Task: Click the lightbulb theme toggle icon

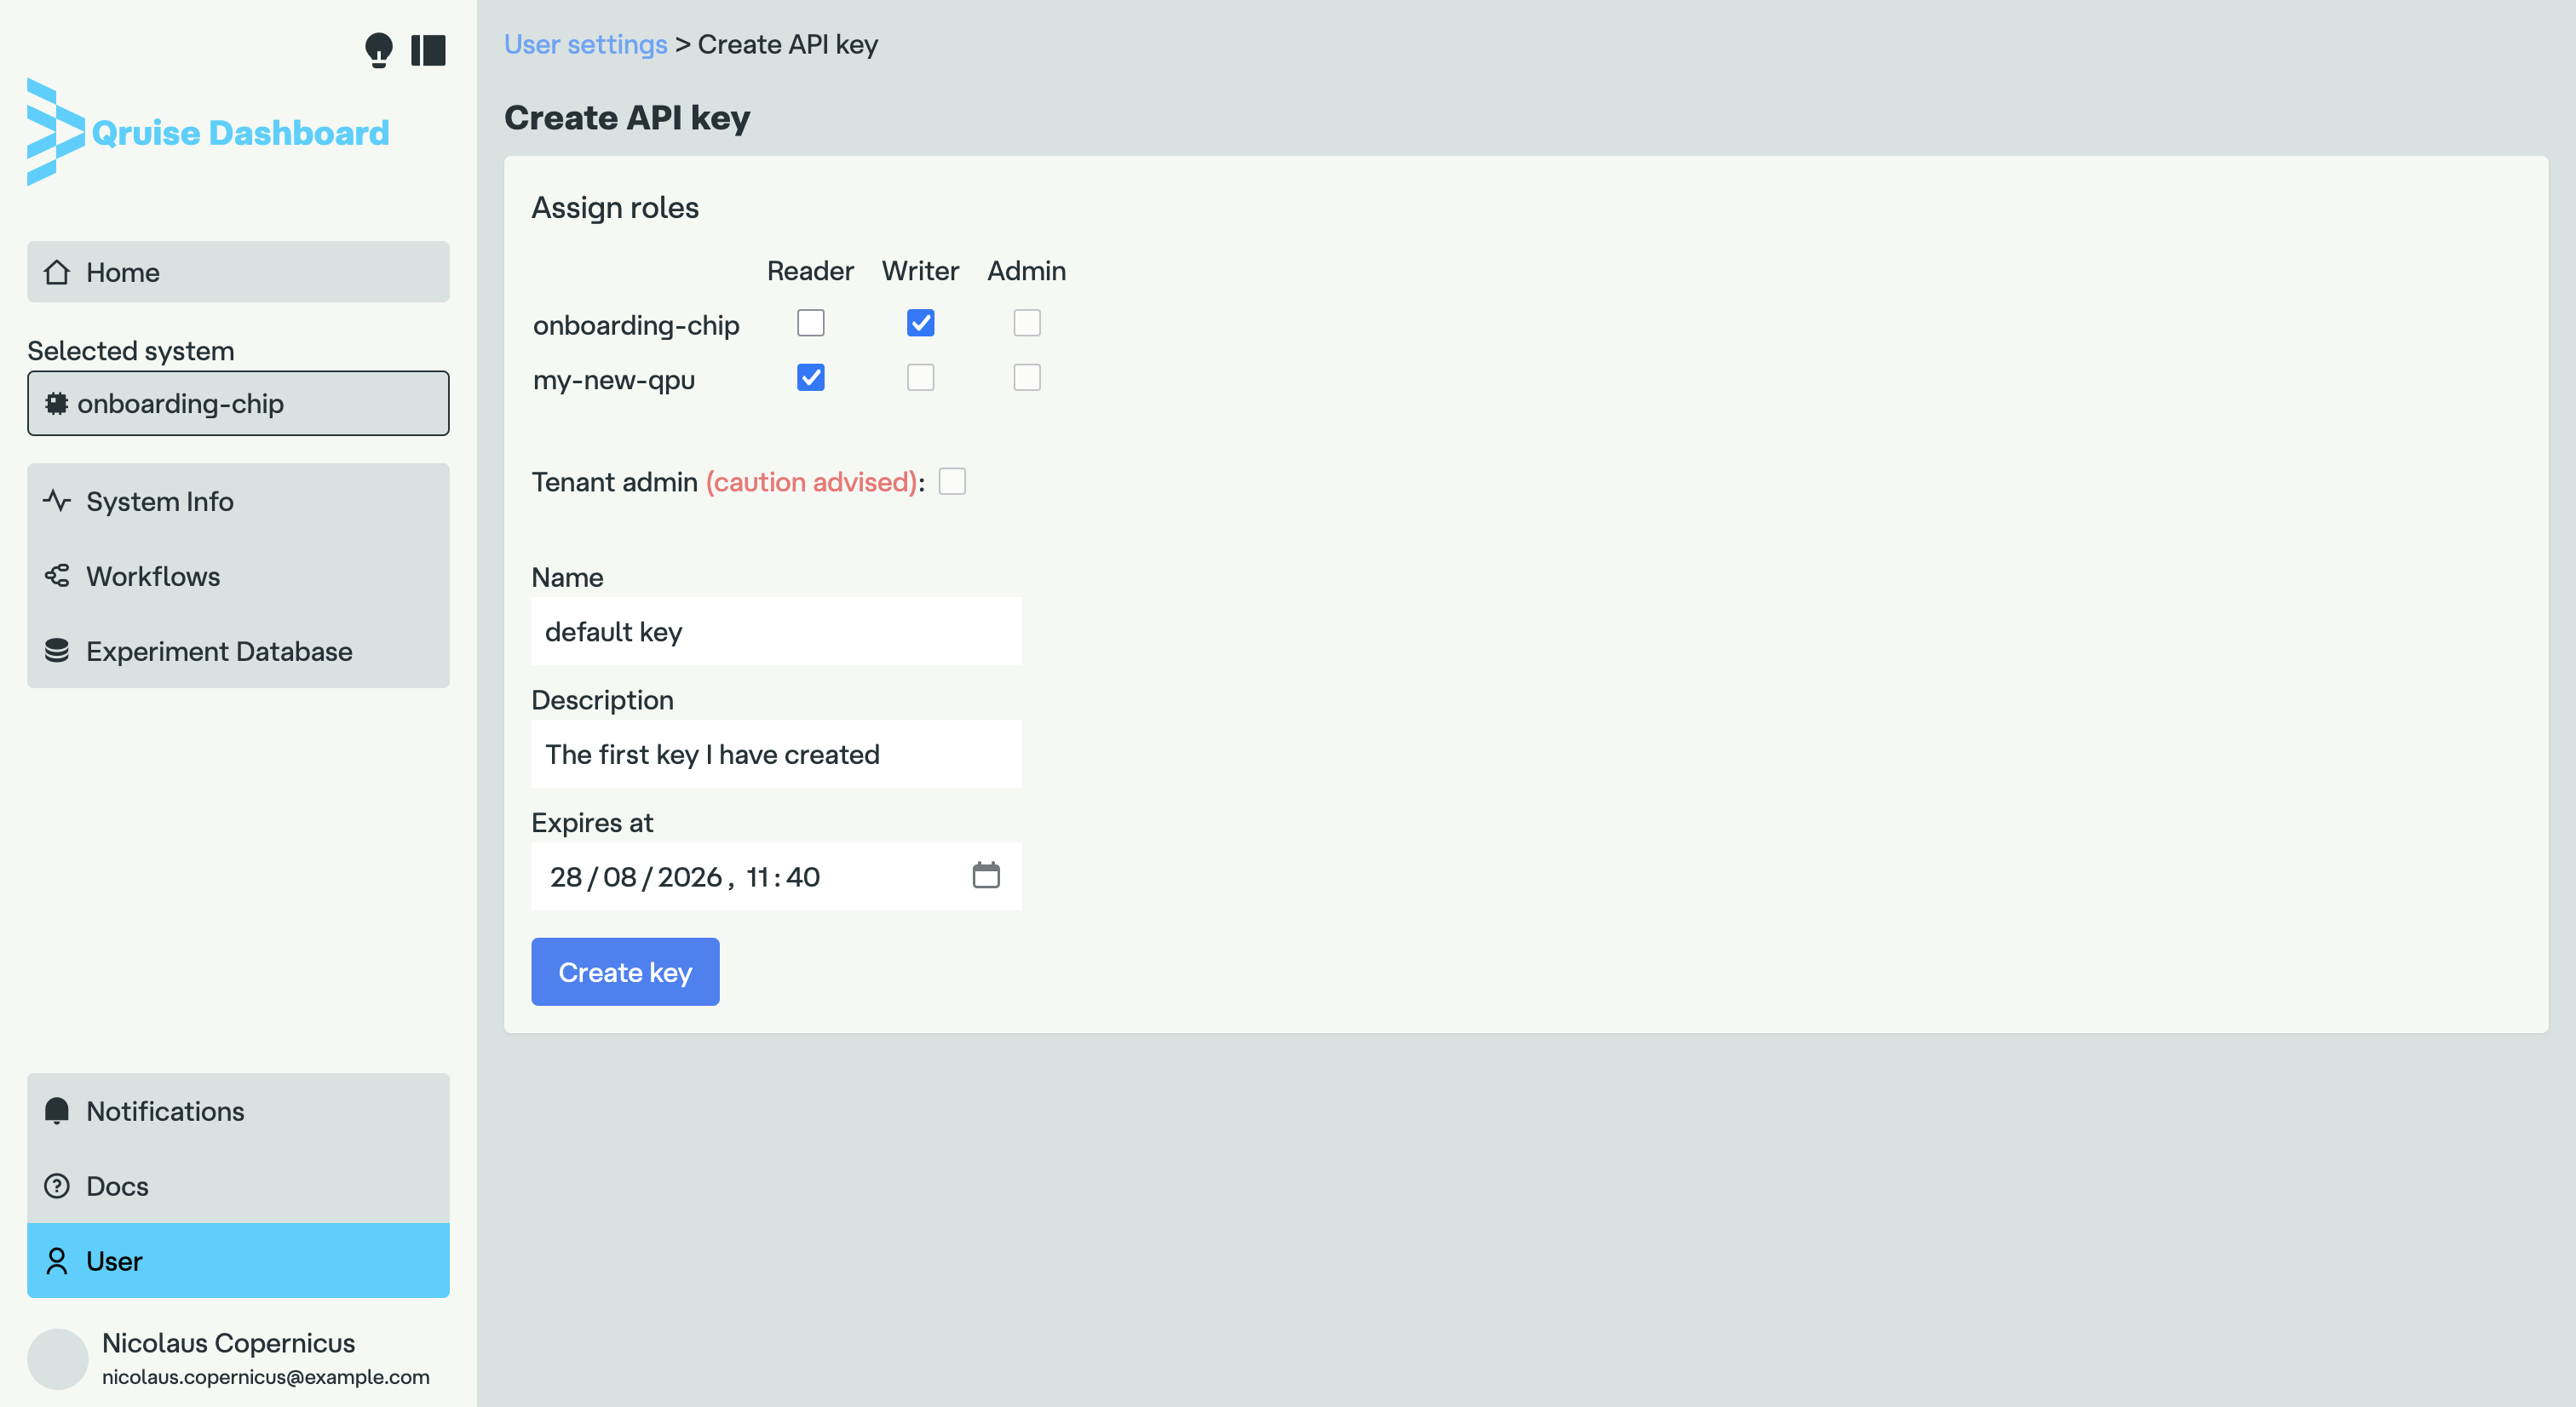Action: pyautogui.click(x=378, y=49)
